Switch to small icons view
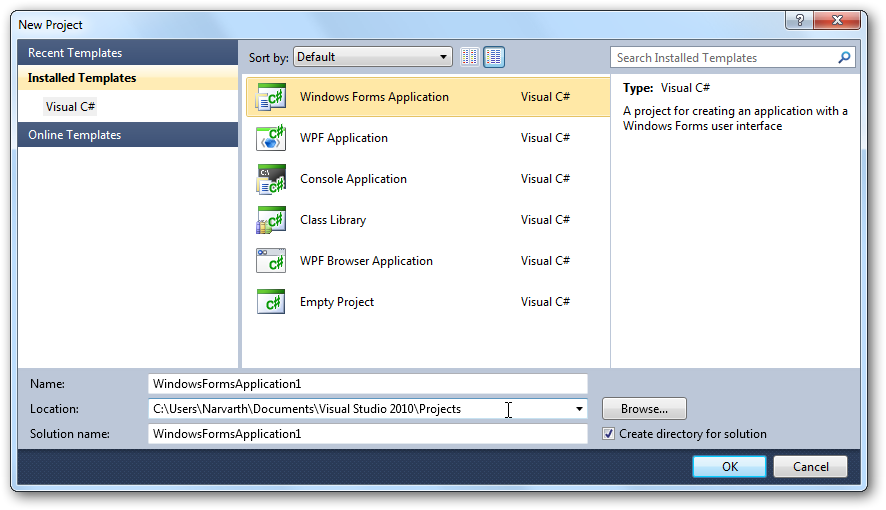The height and width of the screenshot is (510, 886). click(x=470, y=57)
